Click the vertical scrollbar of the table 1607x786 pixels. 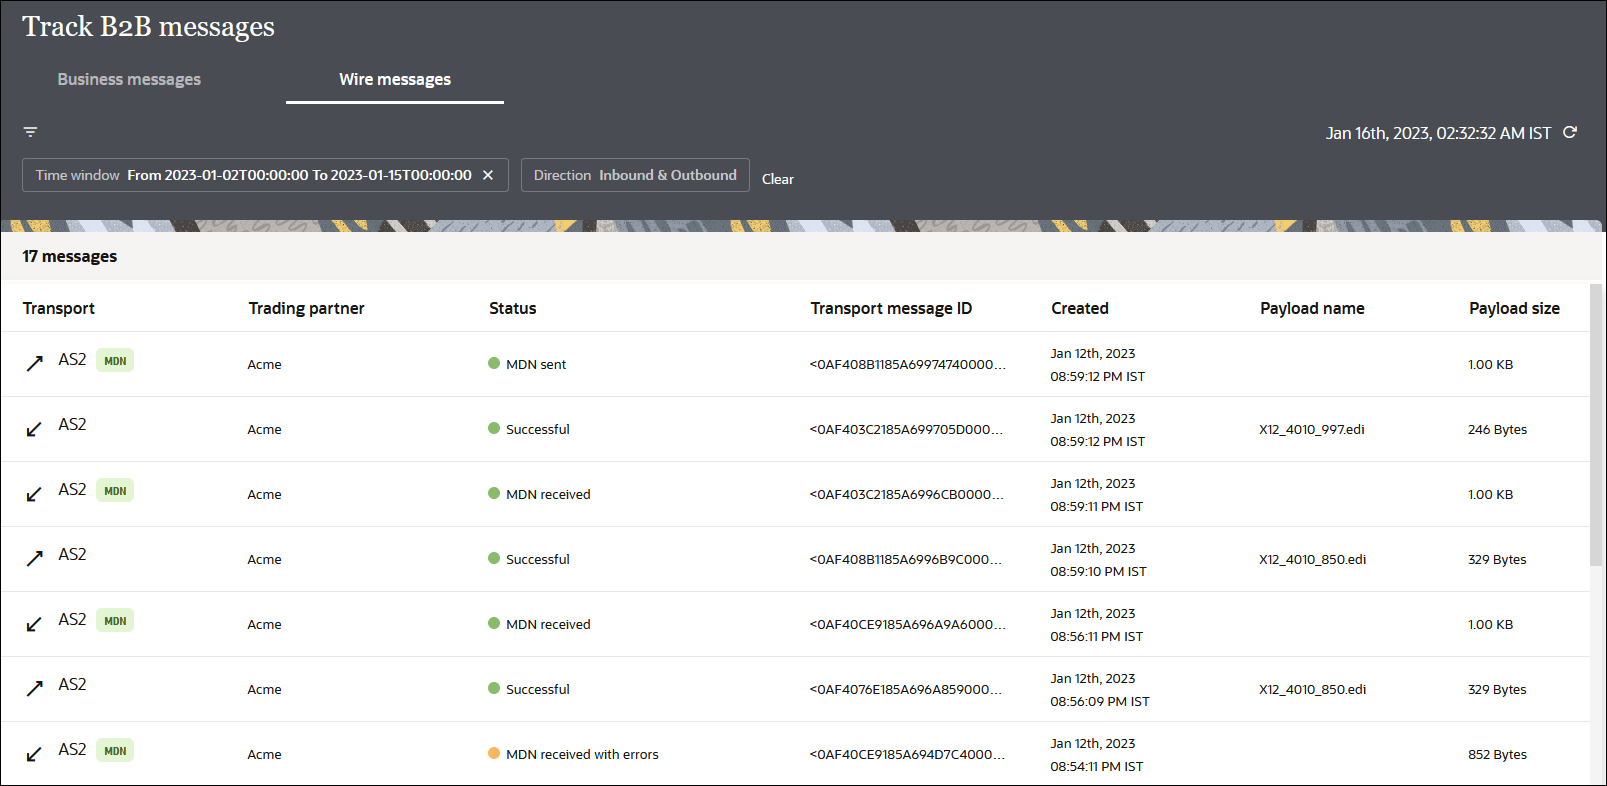[x=1596, y=425]
